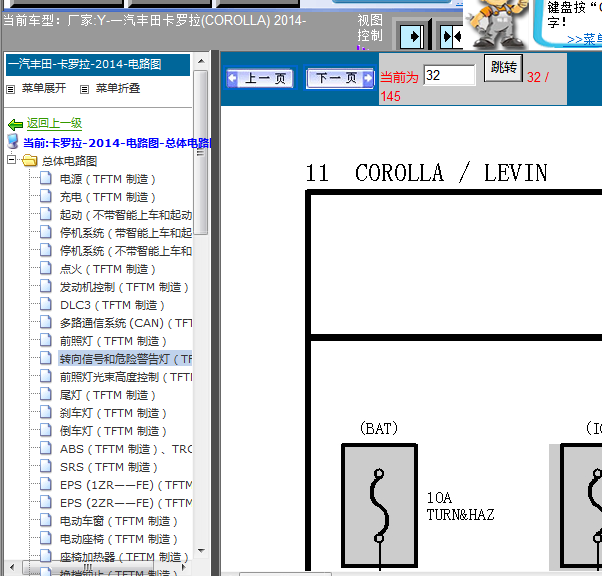Click the current location computer icon
The image size is (602, 576).
coord(13,141)
